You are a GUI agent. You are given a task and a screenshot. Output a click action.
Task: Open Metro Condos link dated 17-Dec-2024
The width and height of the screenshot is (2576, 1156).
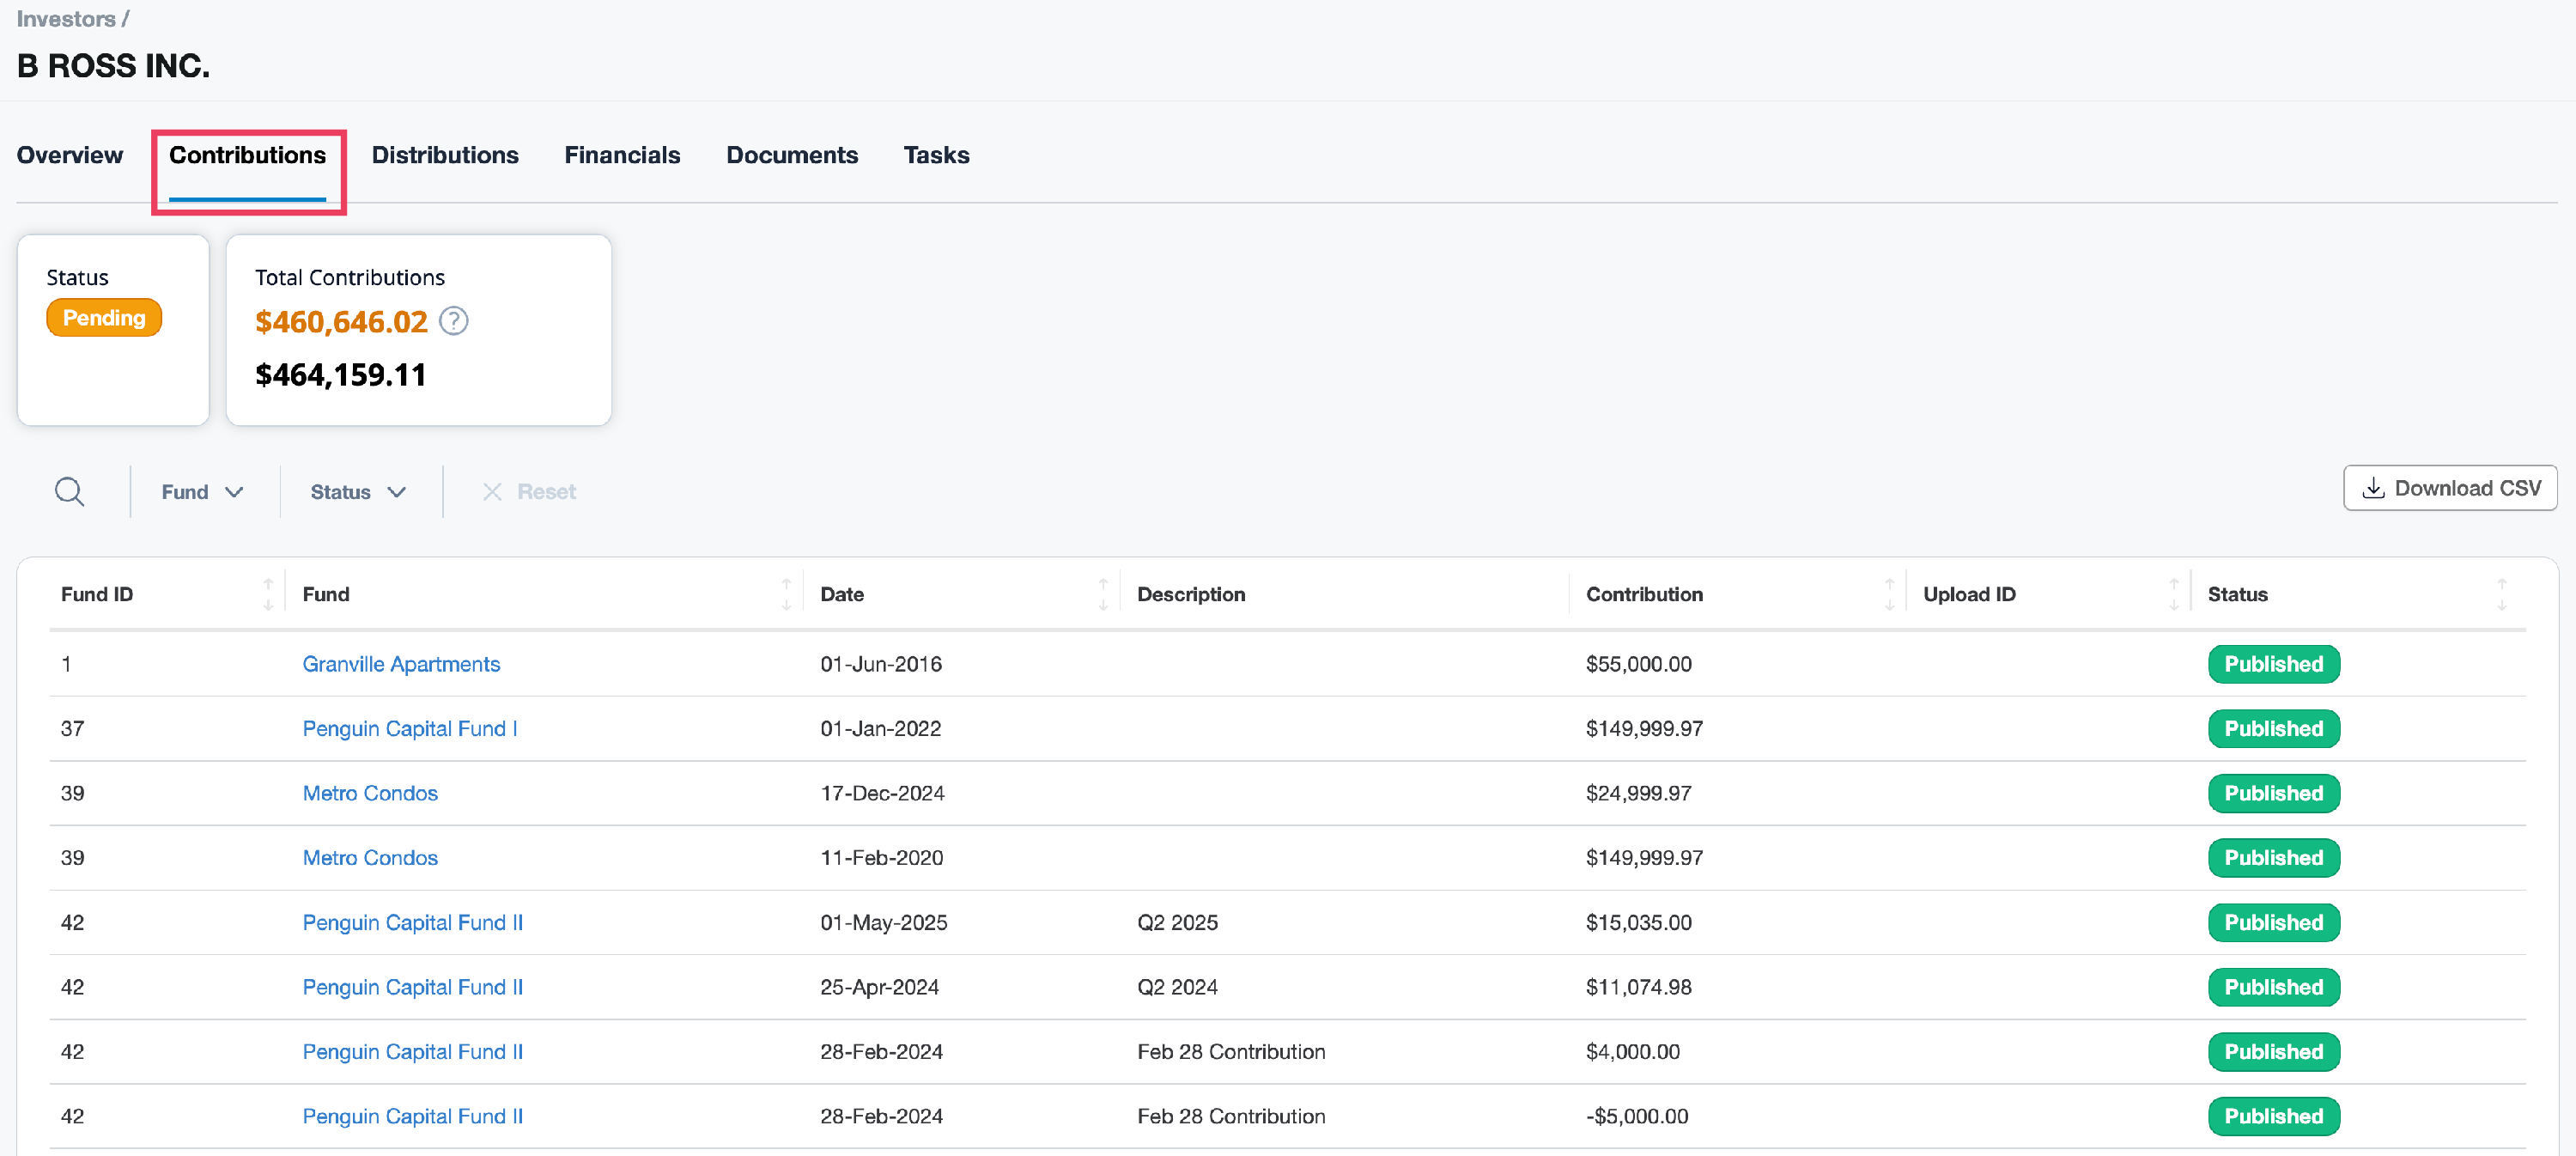pyautogui.click(x=370, y=793)
